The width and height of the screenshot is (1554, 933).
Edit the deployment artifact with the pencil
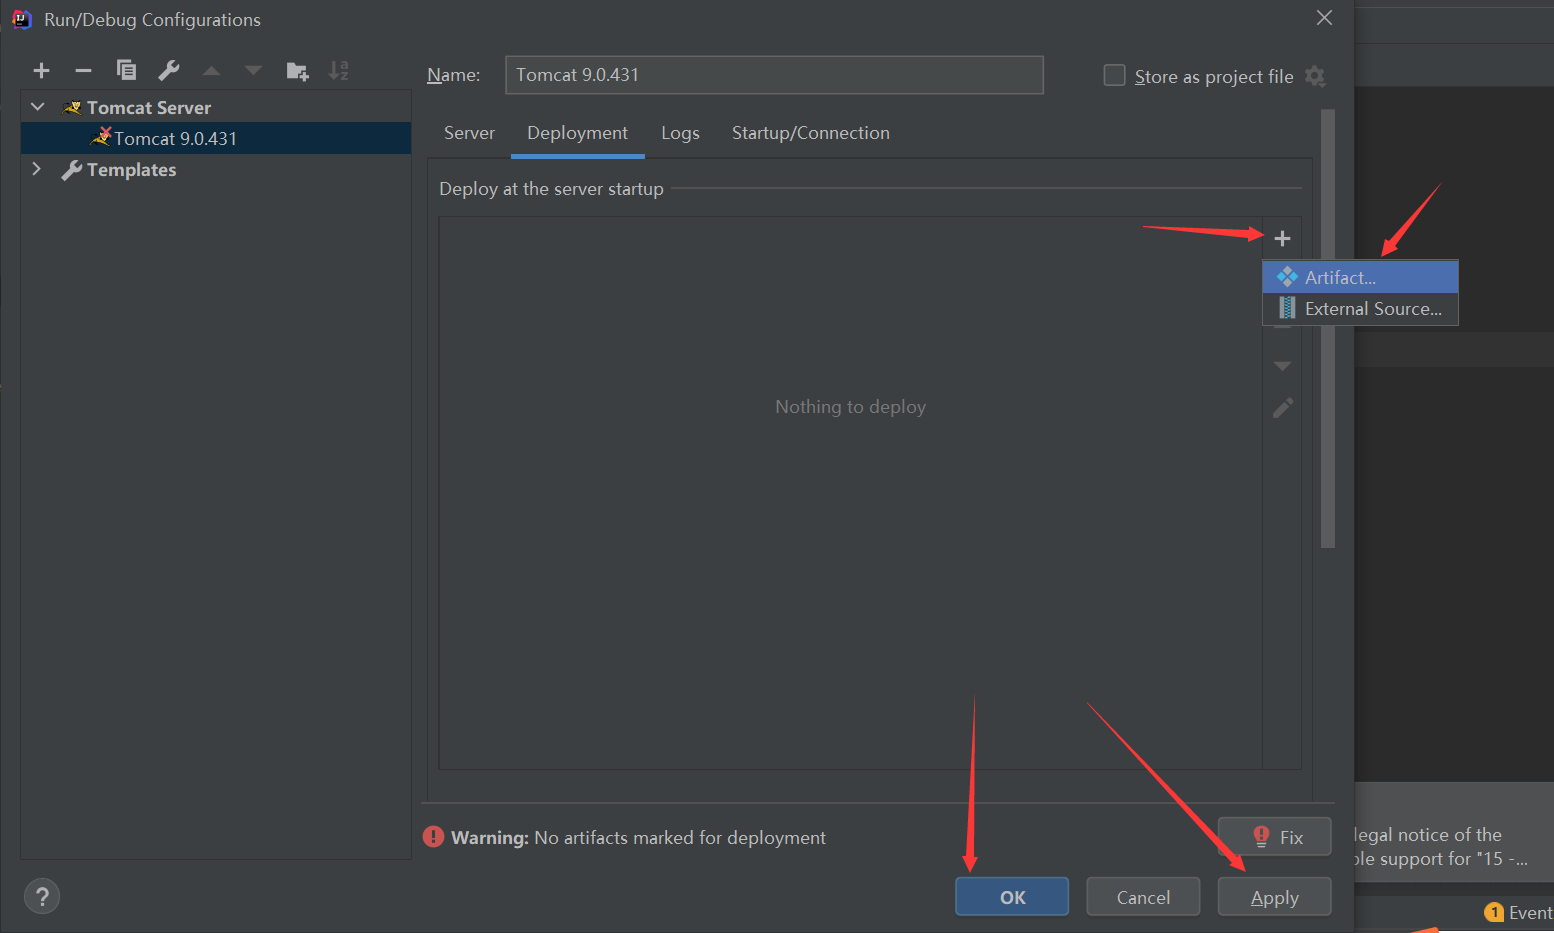coord(1282,408)
